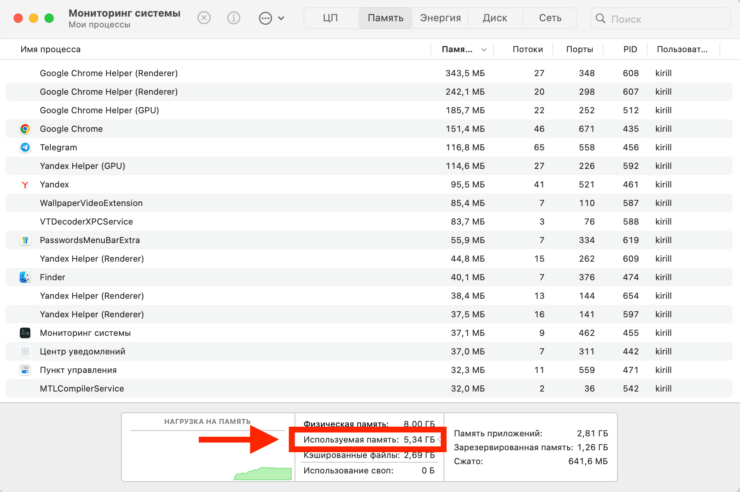Select the WallpaperVideoExtension process row
This screenshot has height=492, width=740.
[x=200, y=203]
